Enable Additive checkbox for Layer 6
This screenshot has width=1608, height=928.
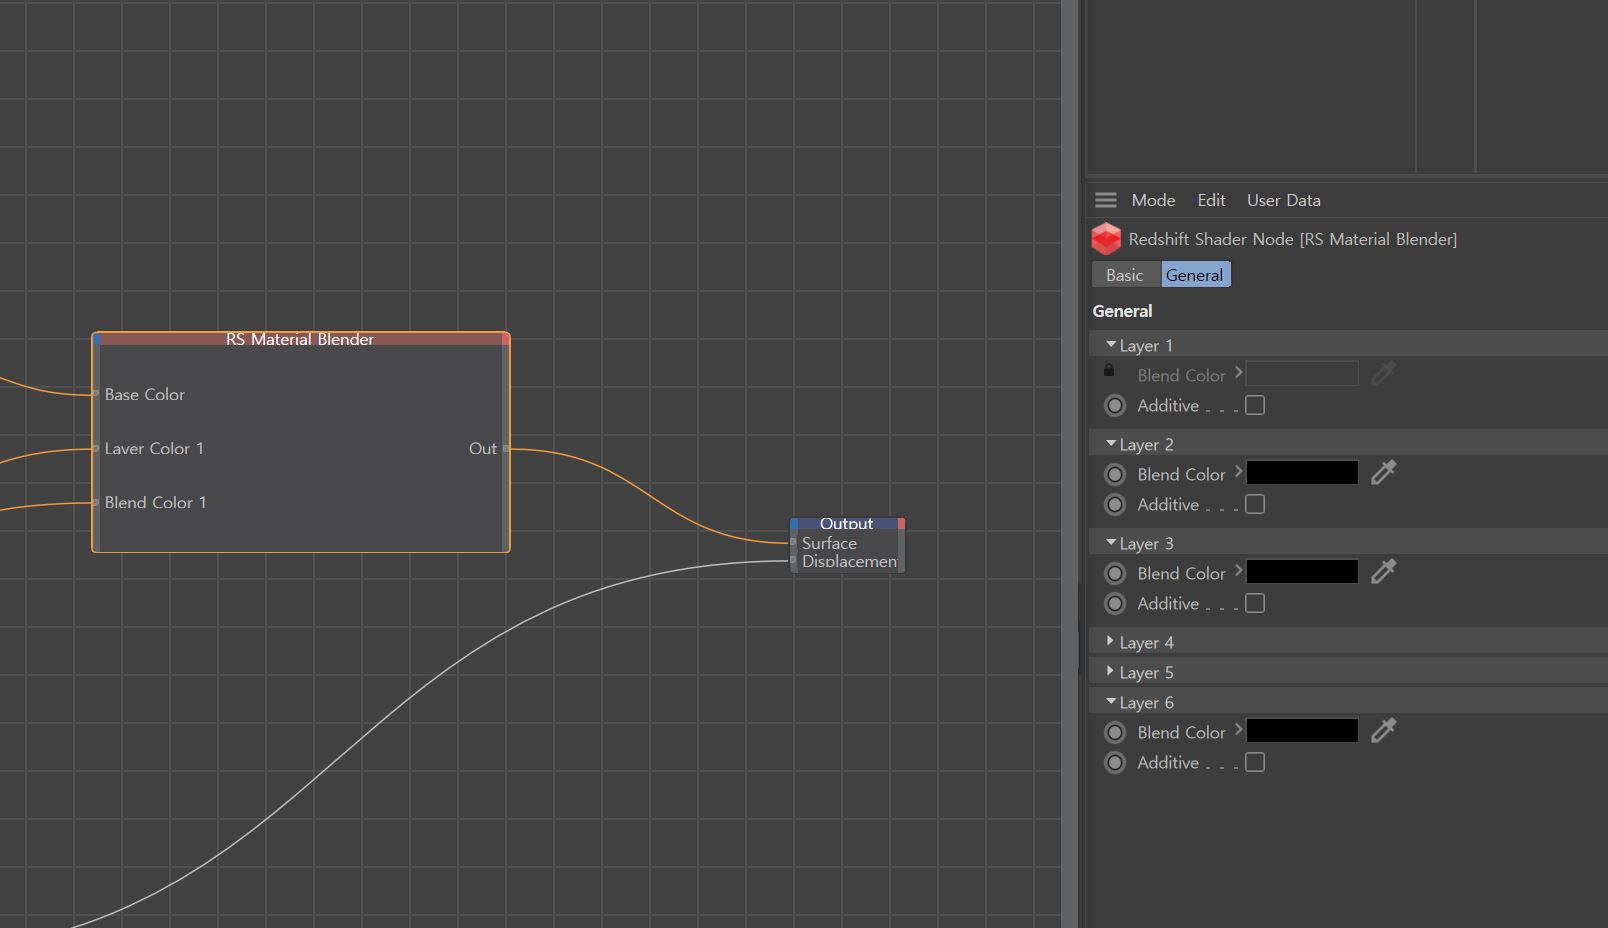click(1255, 762)
